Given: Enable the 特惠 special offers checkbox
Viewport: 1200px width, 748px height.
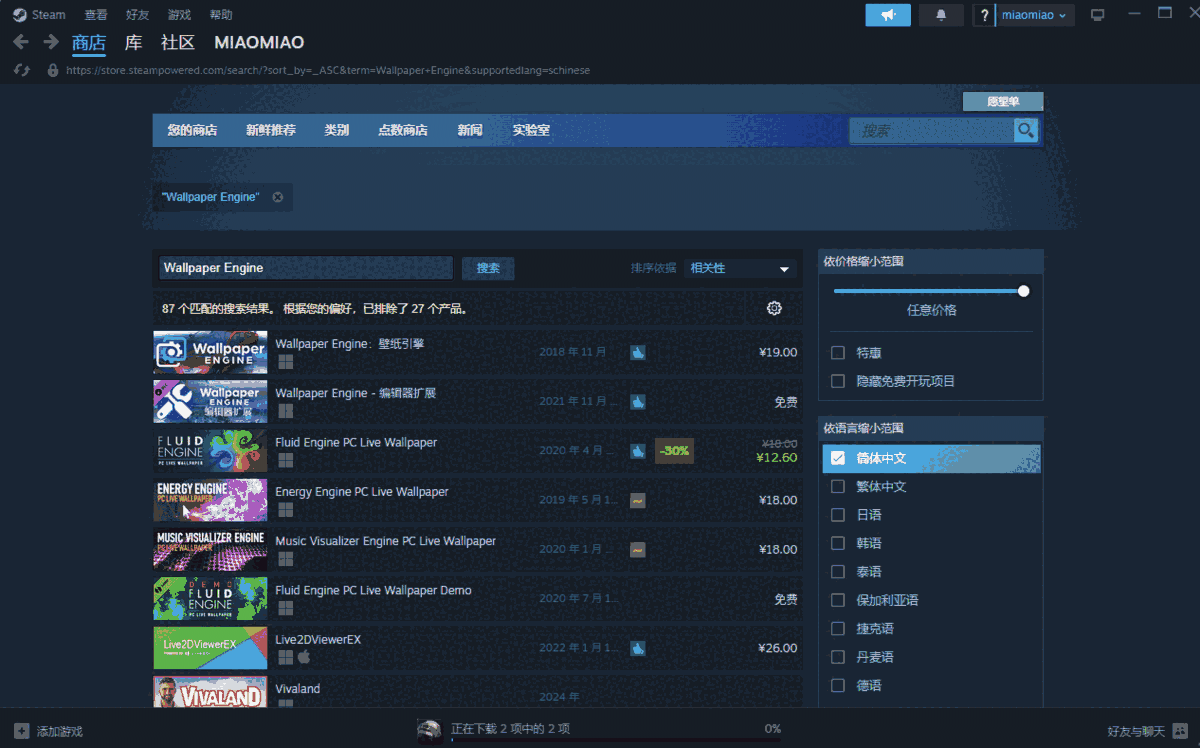Looking at the screenshot, I should pyautogui.click(x=838, y=353).
